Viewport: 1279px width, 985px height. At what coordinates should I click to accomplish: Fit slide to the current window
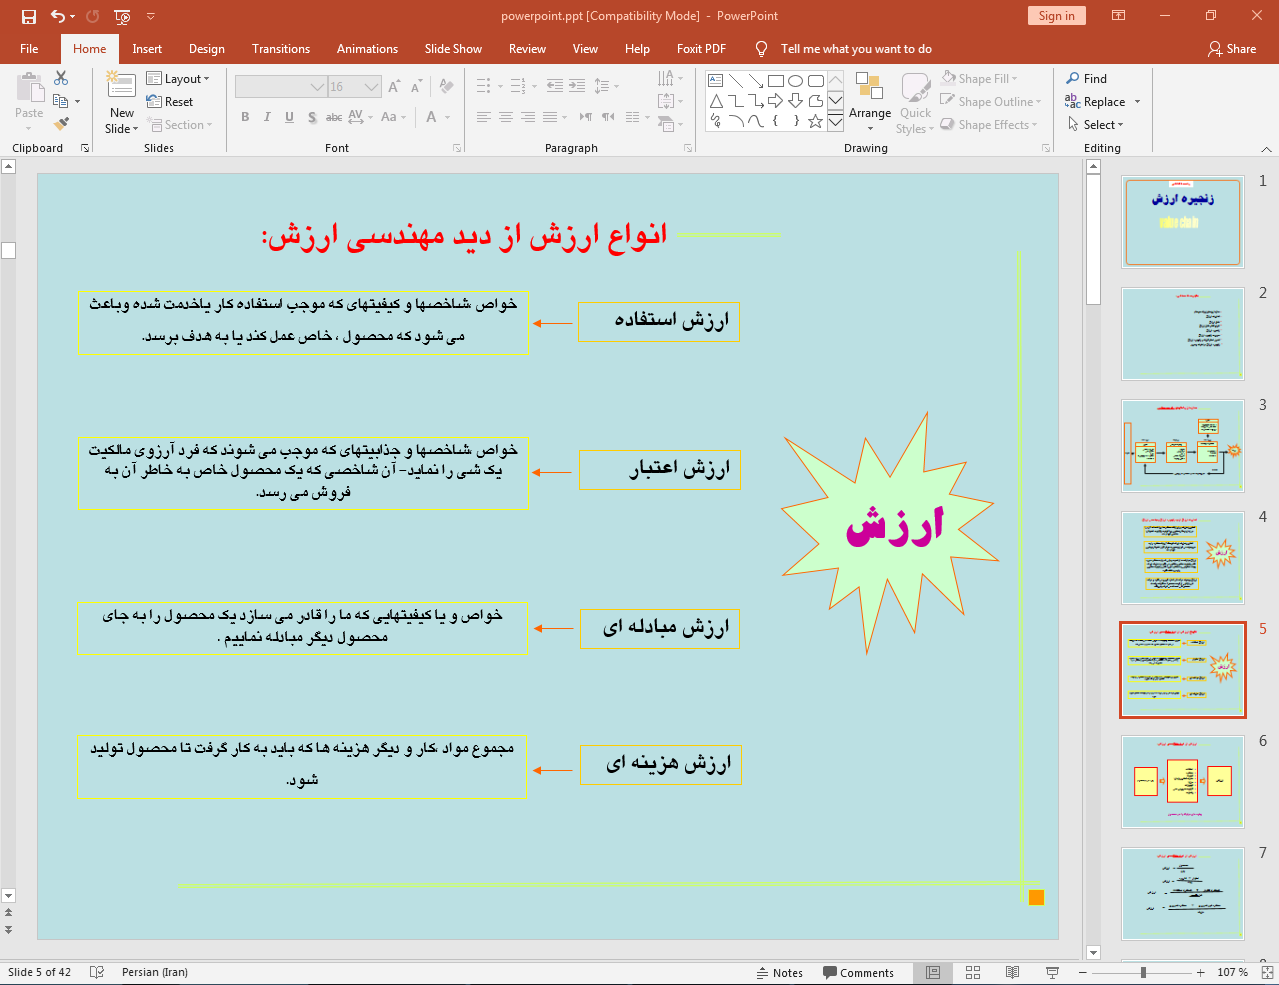(x=1268, y=972)
